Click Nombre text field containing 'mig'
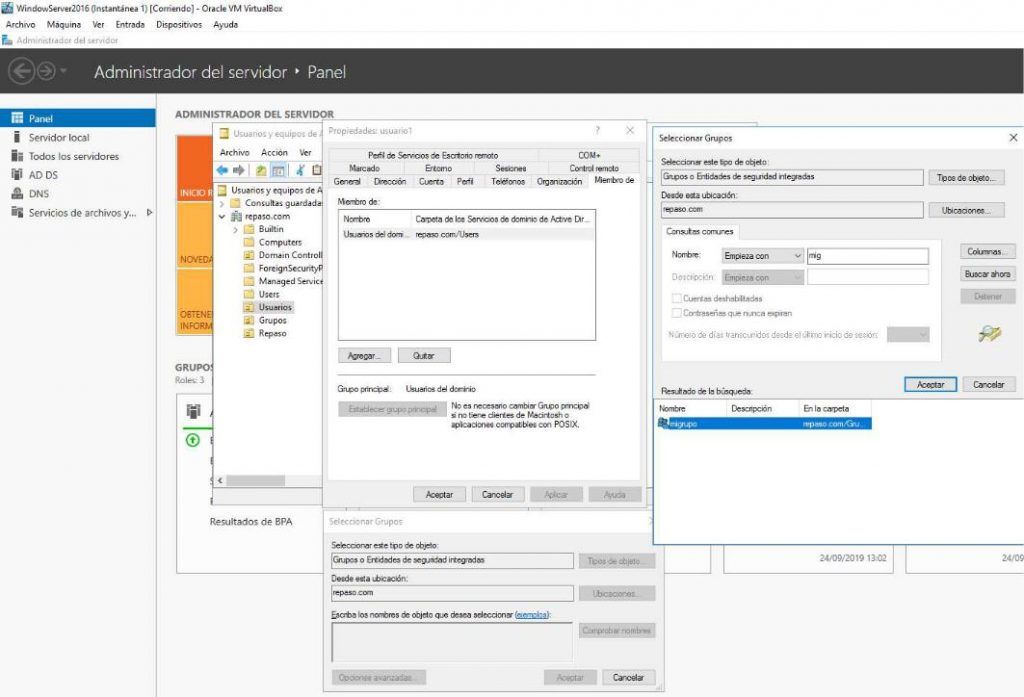This screenshot has height=697, width=1024. (x=867, y=256)
